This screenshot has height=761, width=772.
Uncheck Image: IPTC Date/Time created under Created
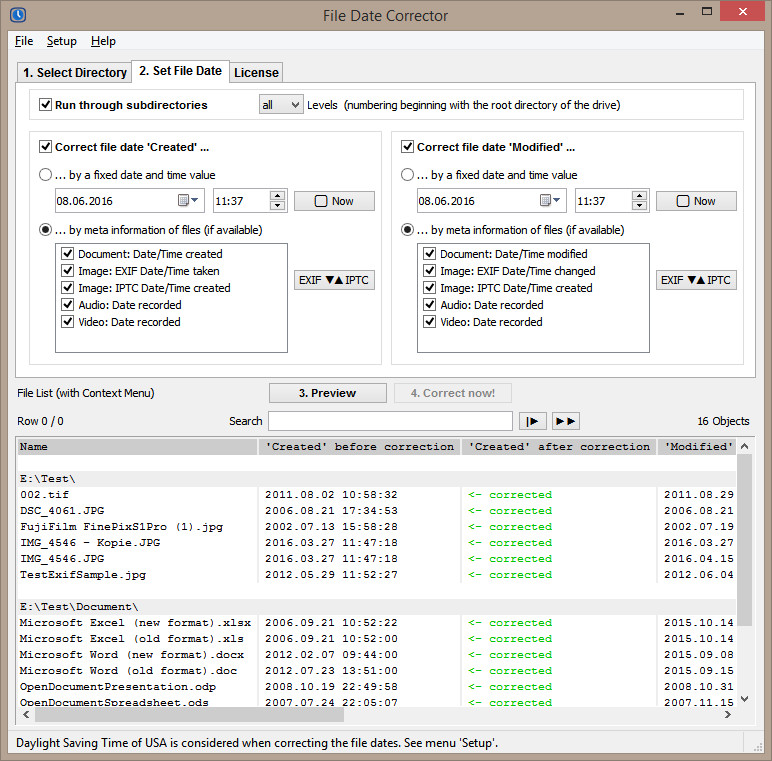coord(67,288)
